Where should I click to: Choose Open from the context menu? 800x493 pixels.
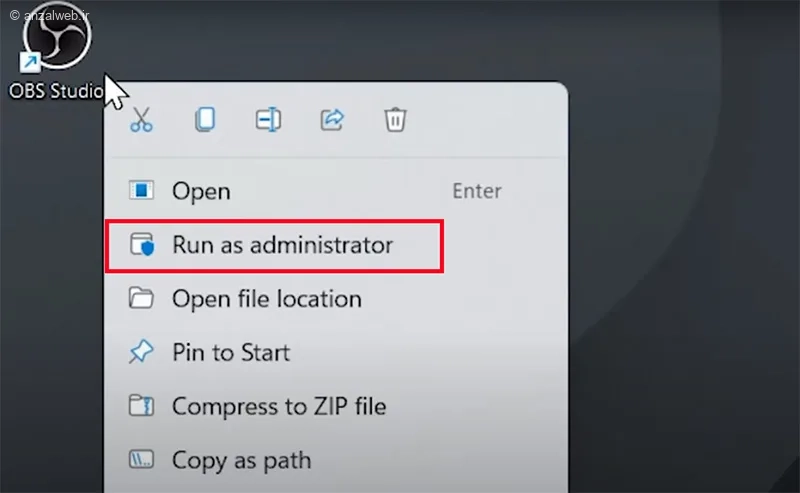coord(337,191)
